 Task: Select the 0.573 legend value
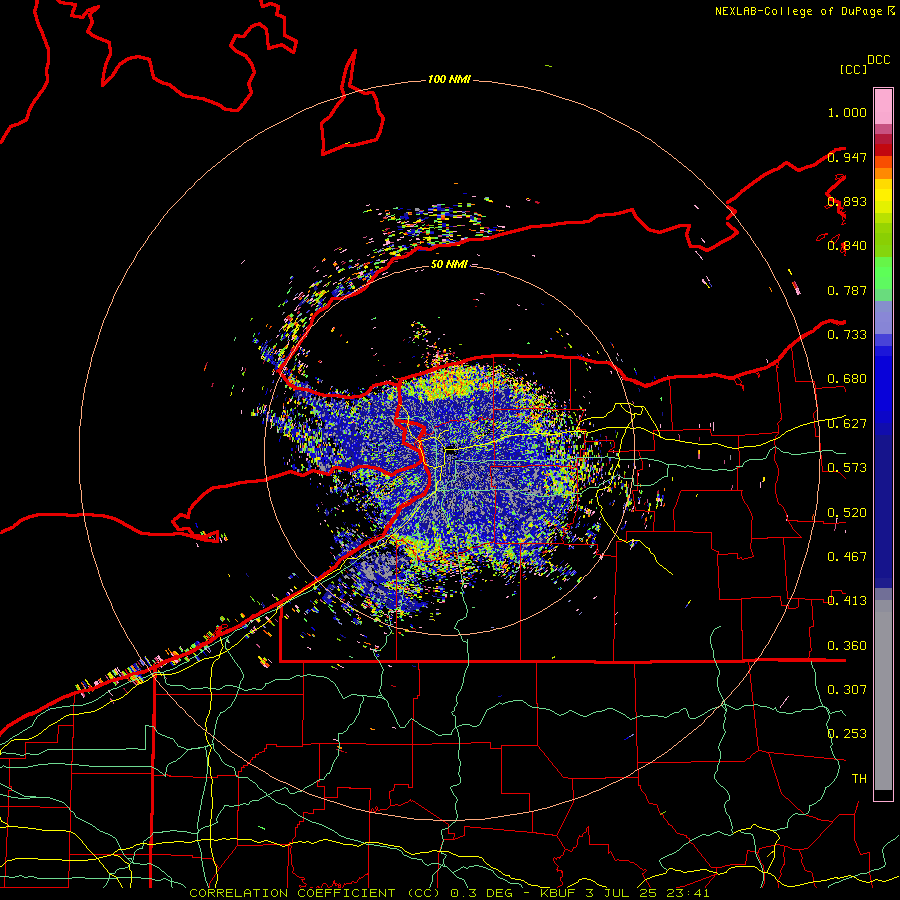(847, 468)
